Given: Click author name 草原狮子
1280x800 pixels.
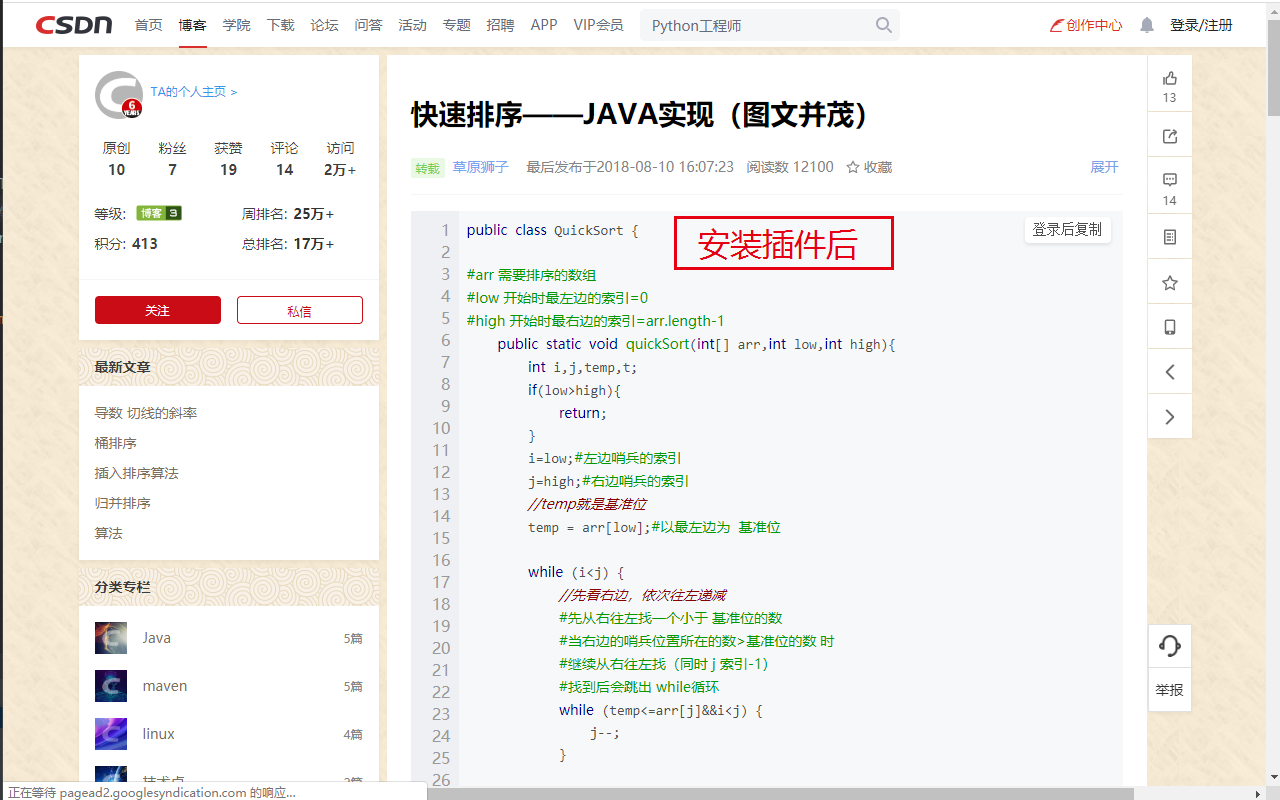Looking at the screenshot, I should tap(481, 167).
